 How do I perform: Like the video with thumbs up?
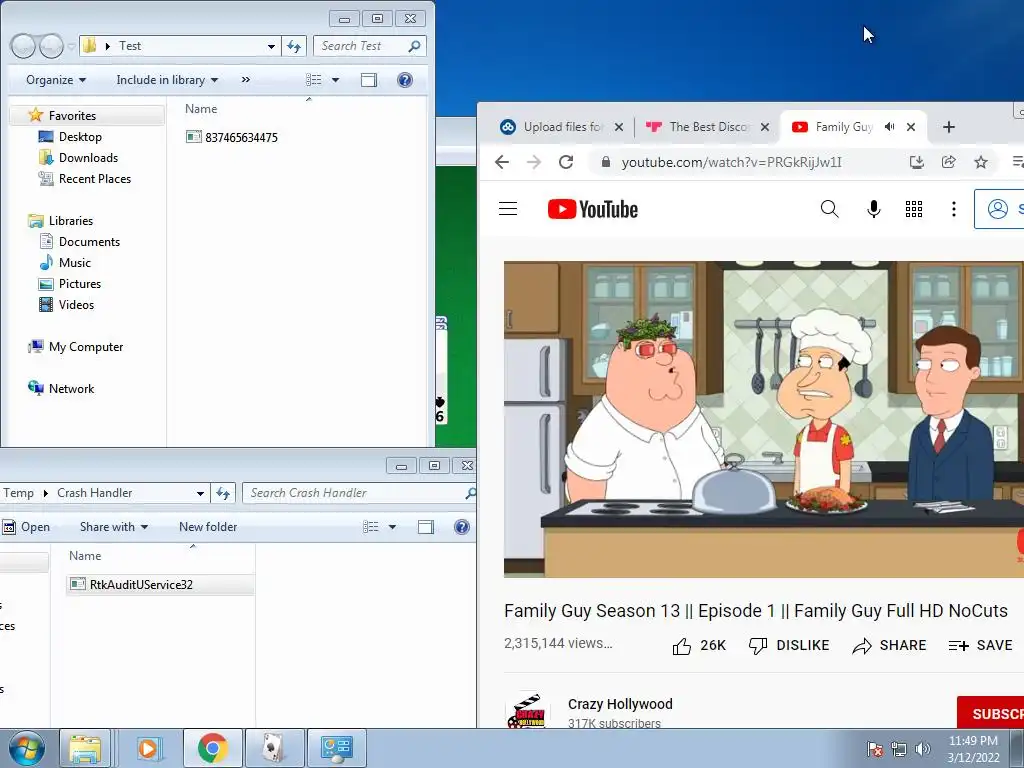(x=699, y=645)
